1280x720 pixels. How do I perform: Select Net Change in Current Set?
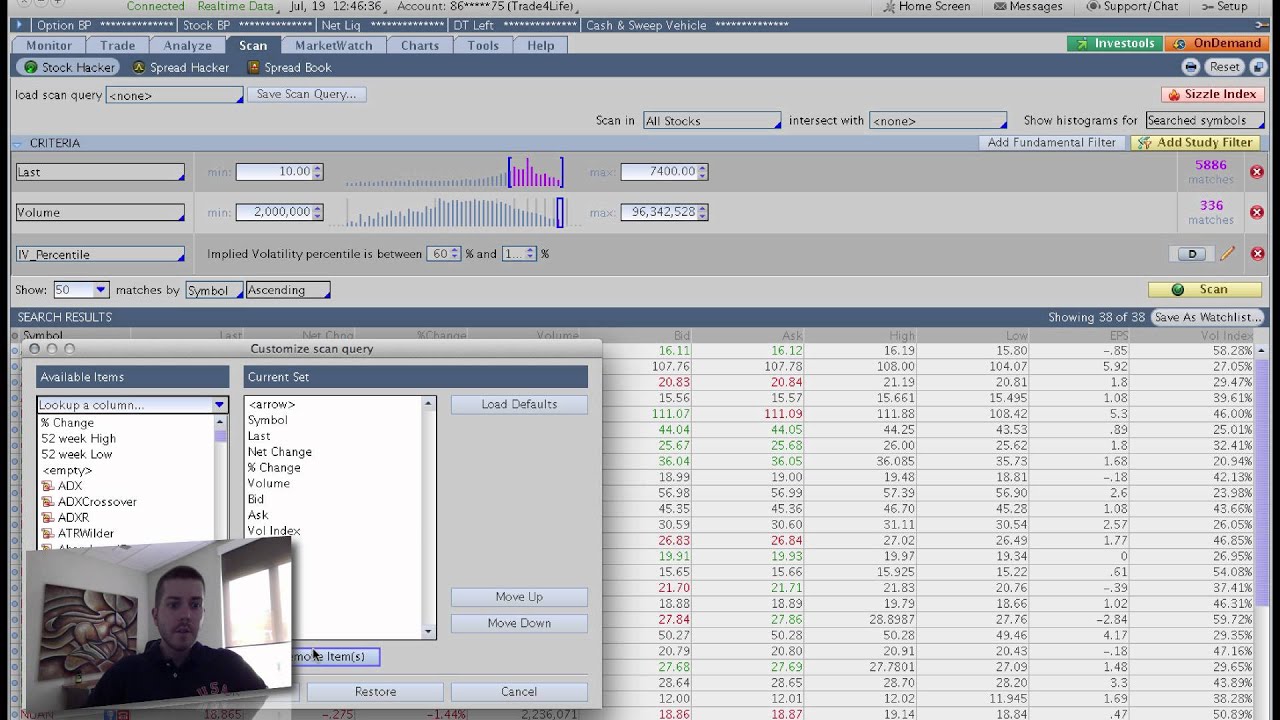pos(280,452)
